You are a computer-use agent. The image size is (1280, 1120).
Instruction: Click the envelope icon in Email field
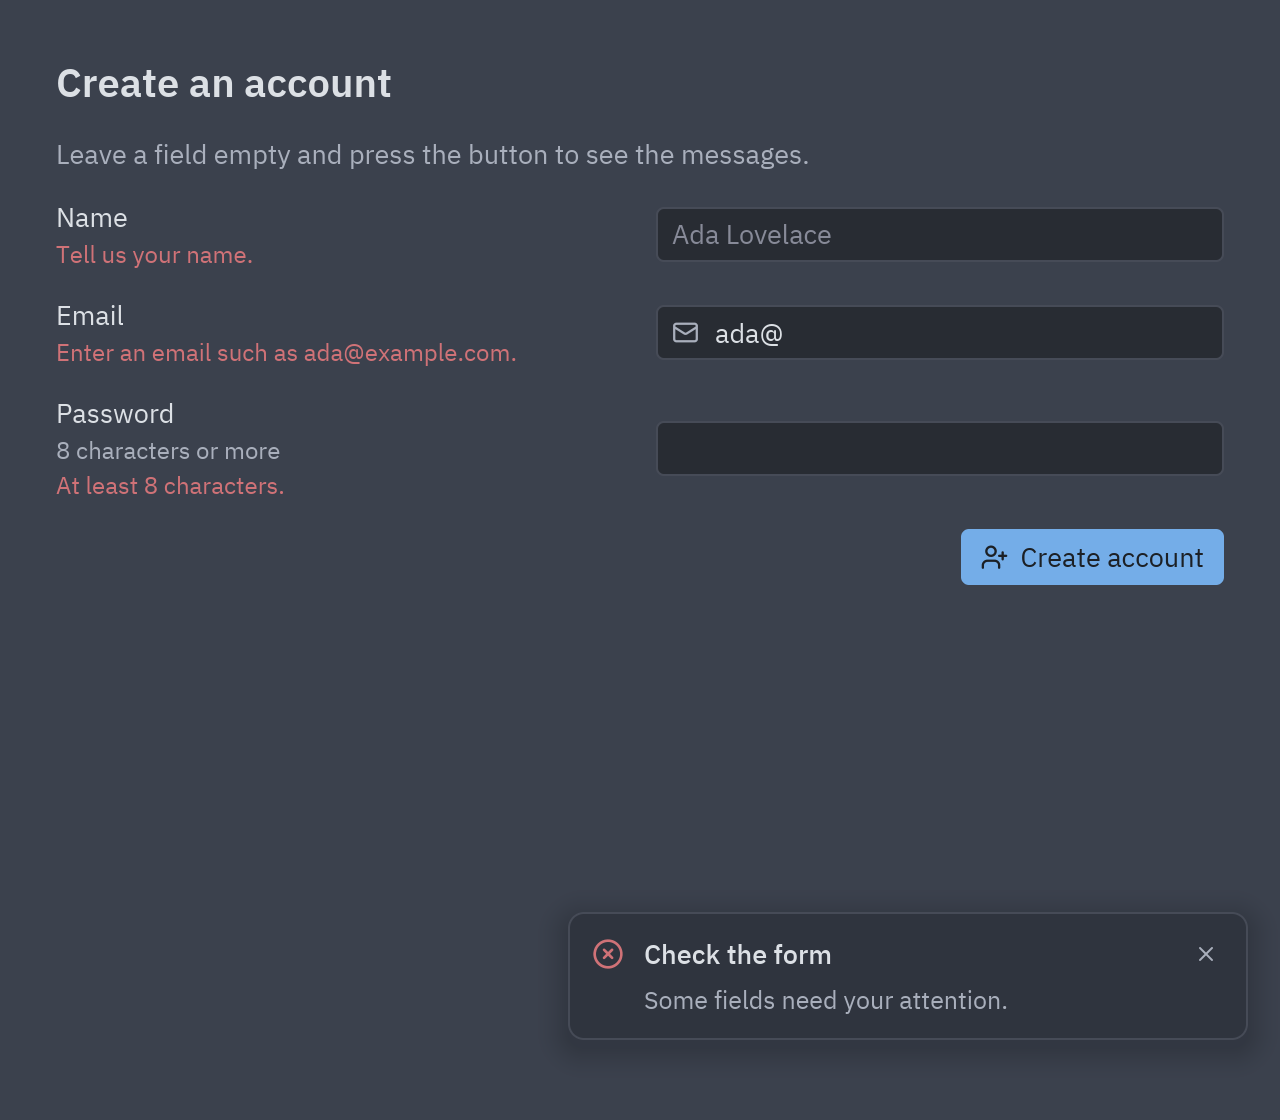coord(686,333)
